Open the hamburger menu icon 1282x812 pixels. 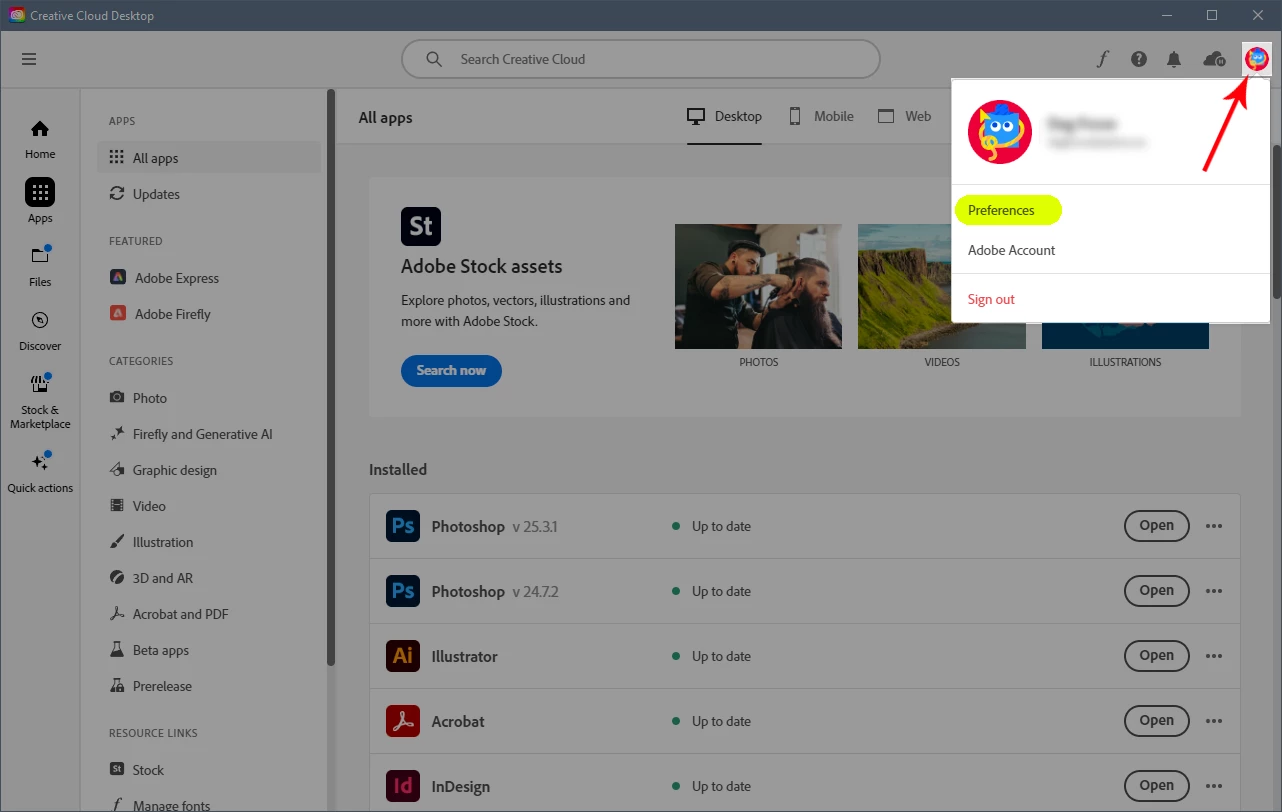[29, 59]
